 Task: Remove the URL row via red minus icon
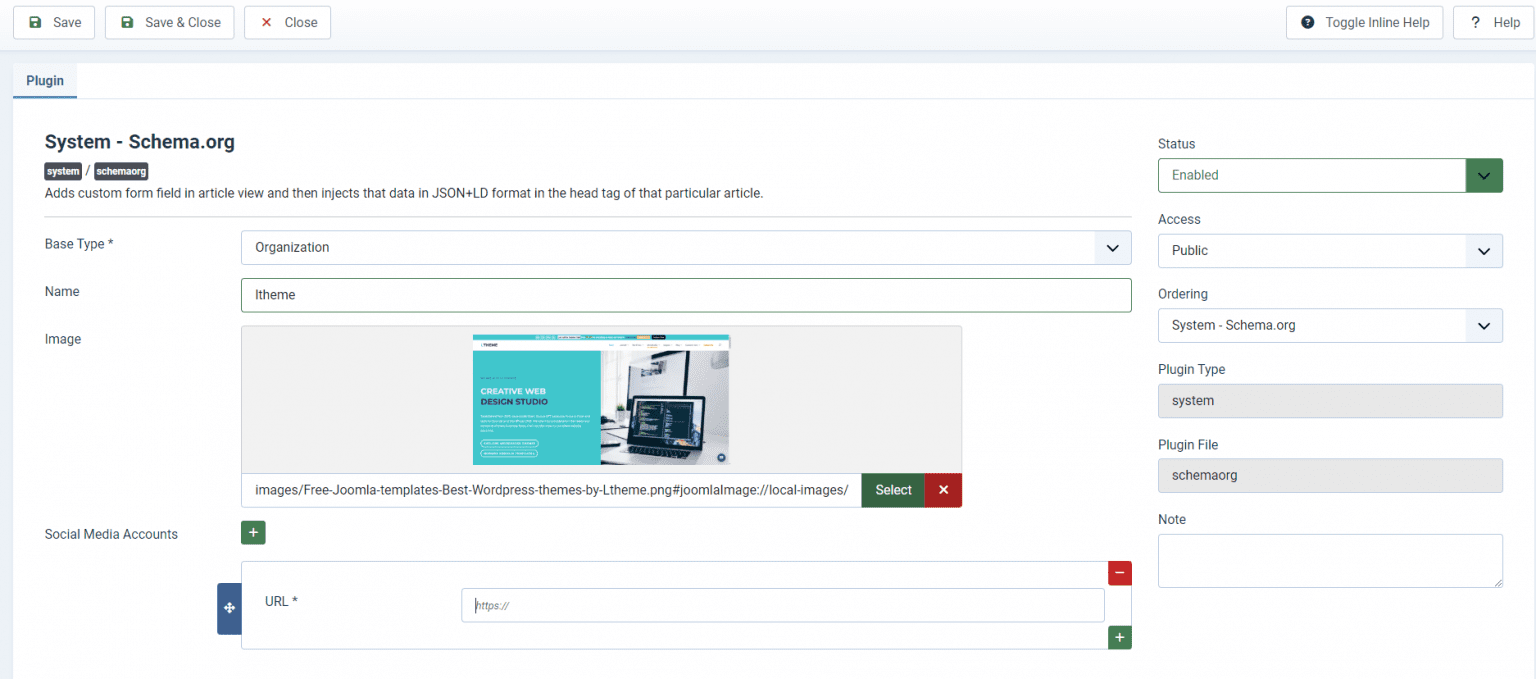coord(1119,573)
